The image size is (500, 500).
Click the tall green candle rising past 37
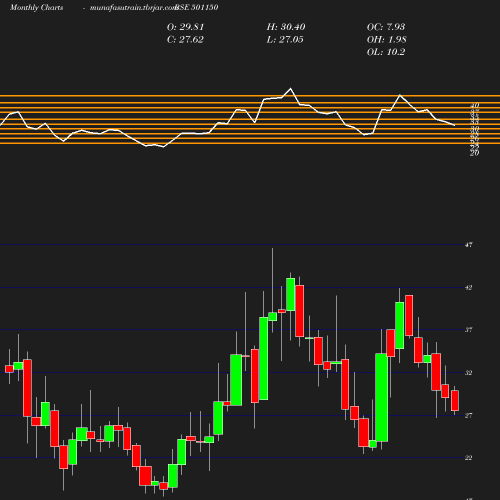tap(264, 358)
